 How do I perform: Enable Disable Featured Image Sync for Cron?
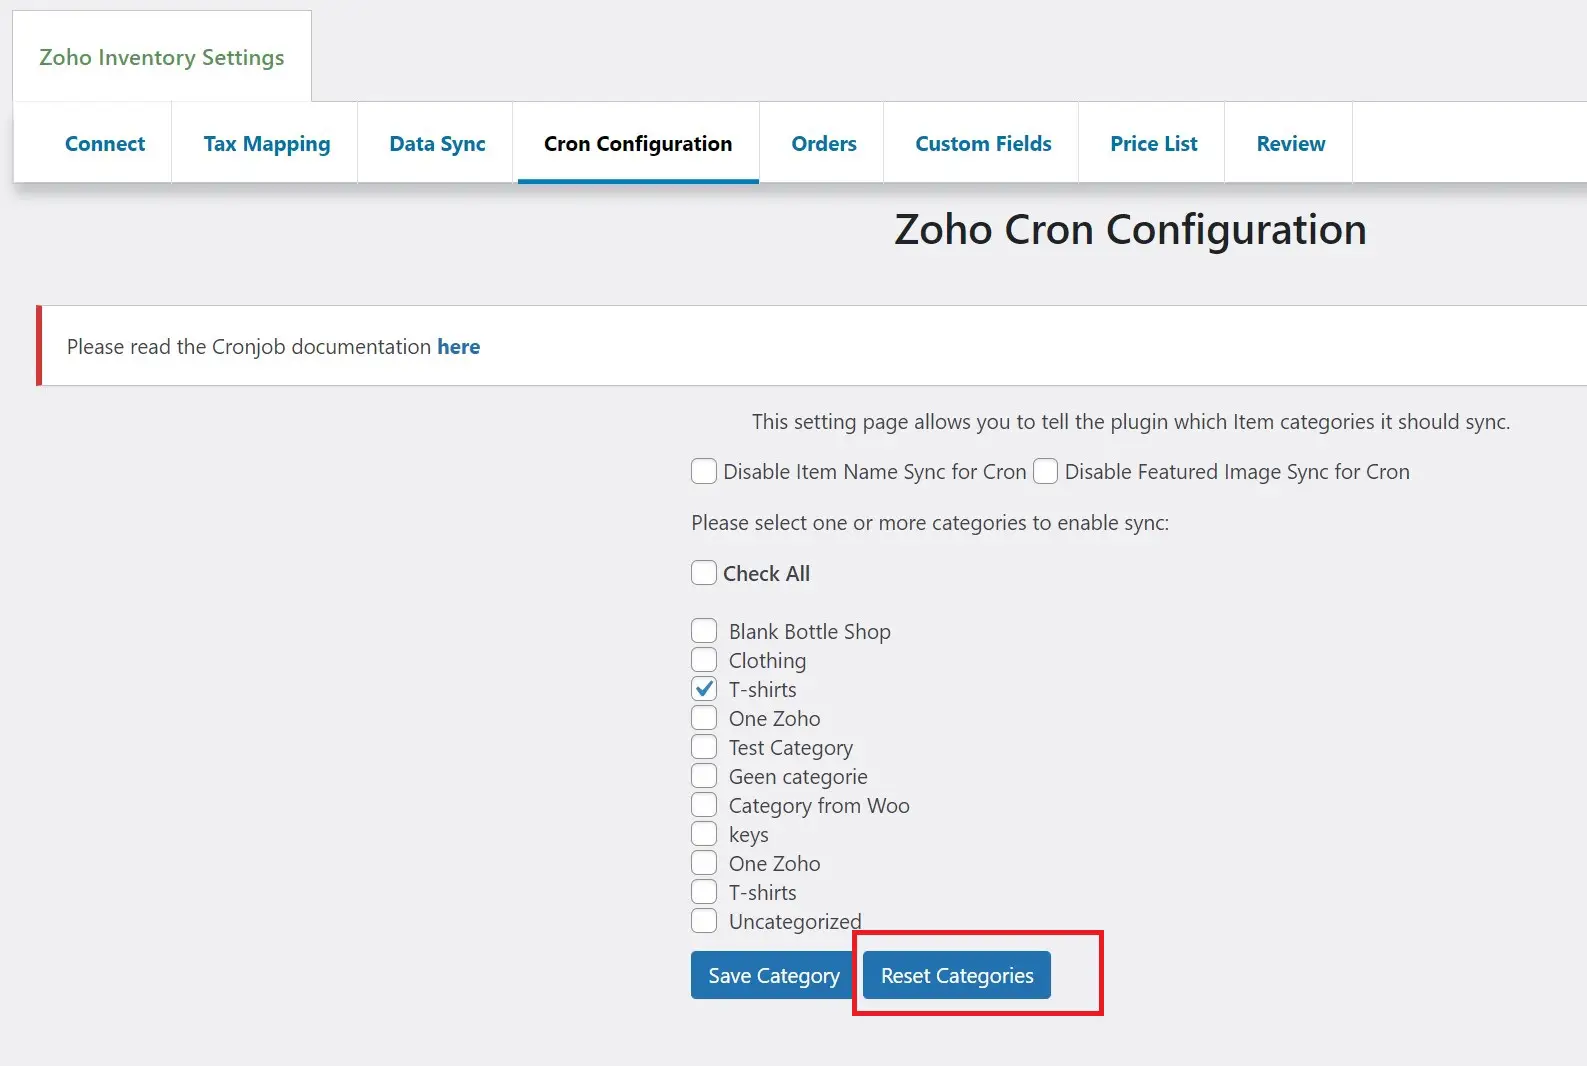click(1045, 471)
